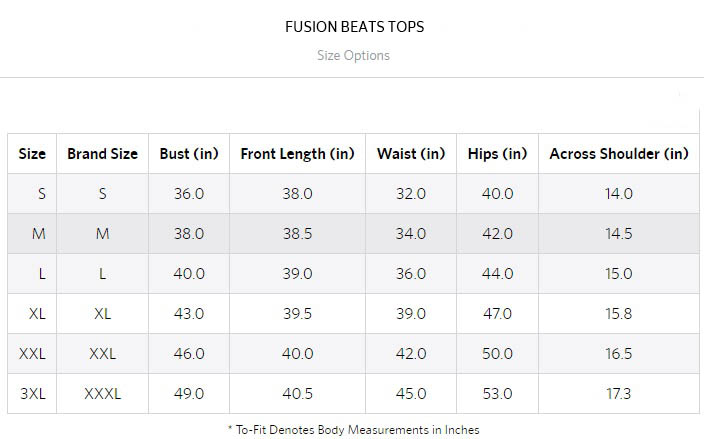Select the 3XL size row label
The image size is (704, 439).
tap(33, 394)
